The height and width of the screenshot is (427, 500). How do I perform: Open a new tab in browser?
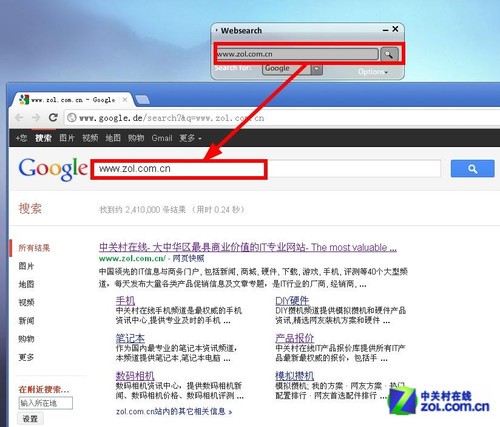tap(143, 99)
